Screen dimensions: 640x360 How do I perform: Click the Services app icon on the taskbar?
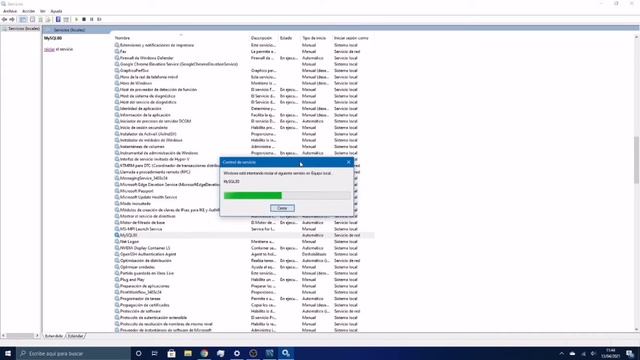tap(286, 353)
